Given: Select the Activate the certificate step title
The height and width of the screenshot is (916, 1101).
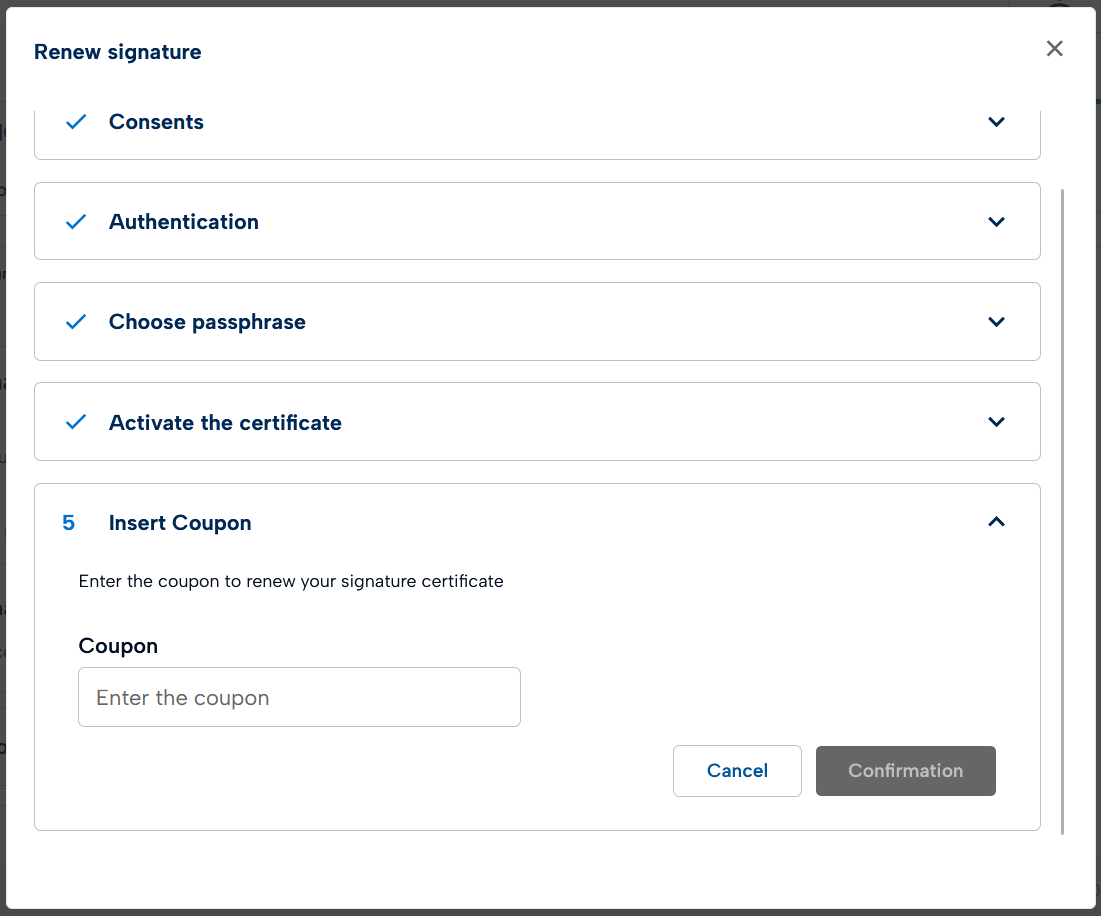Looking at the screenshot, I should 225,423.
